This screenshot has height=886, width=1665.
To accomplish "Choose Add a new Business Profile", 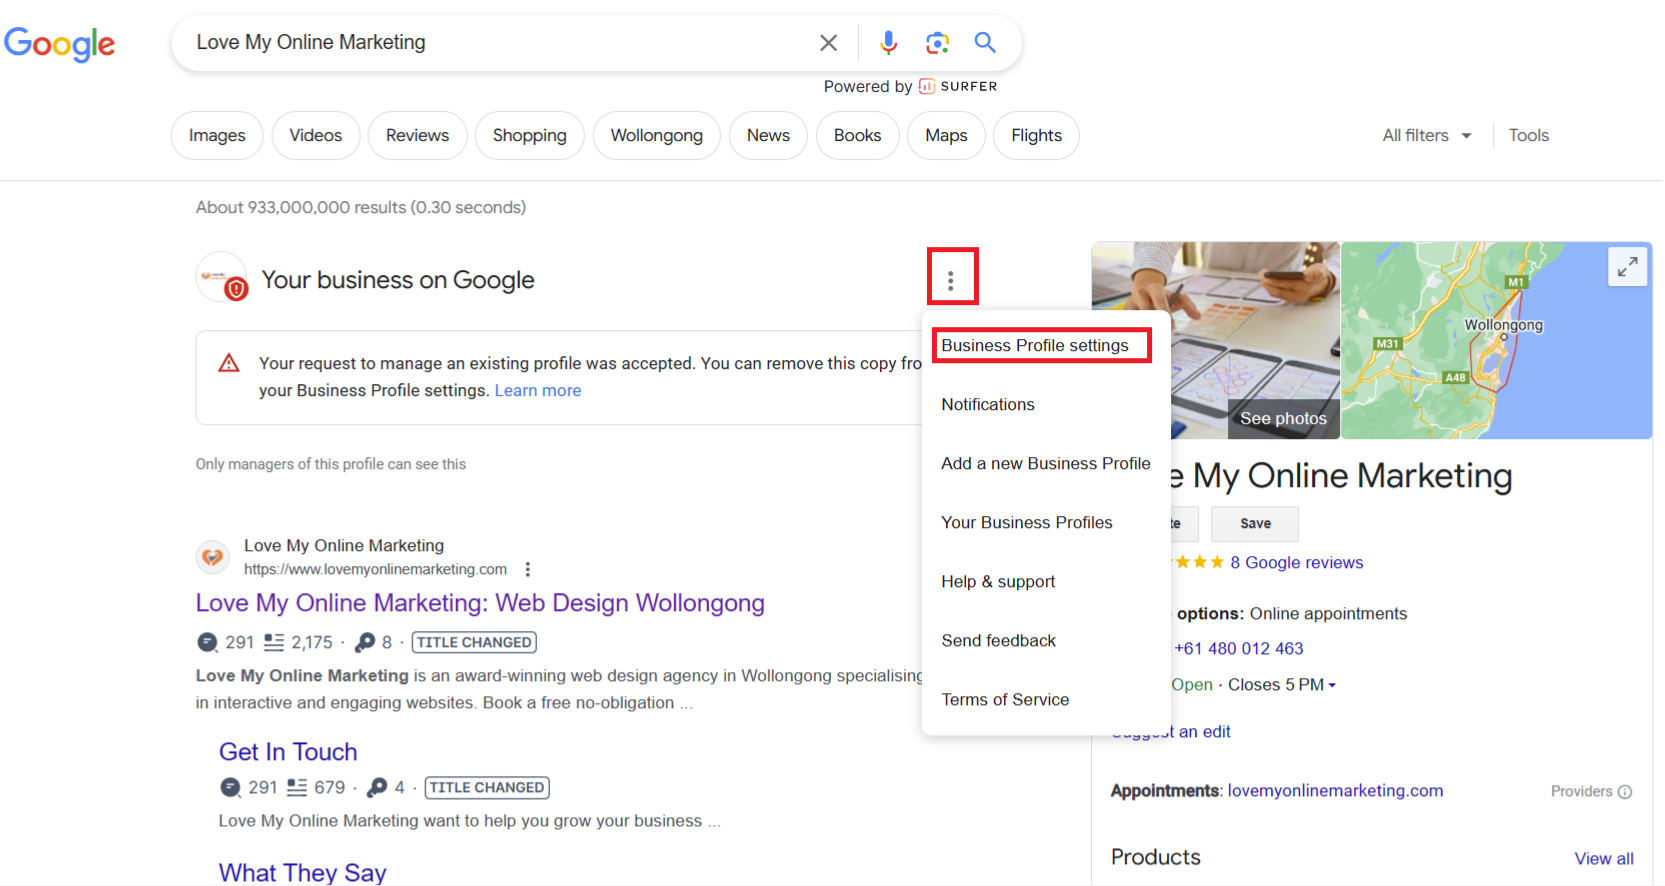I will point(1046,463).
